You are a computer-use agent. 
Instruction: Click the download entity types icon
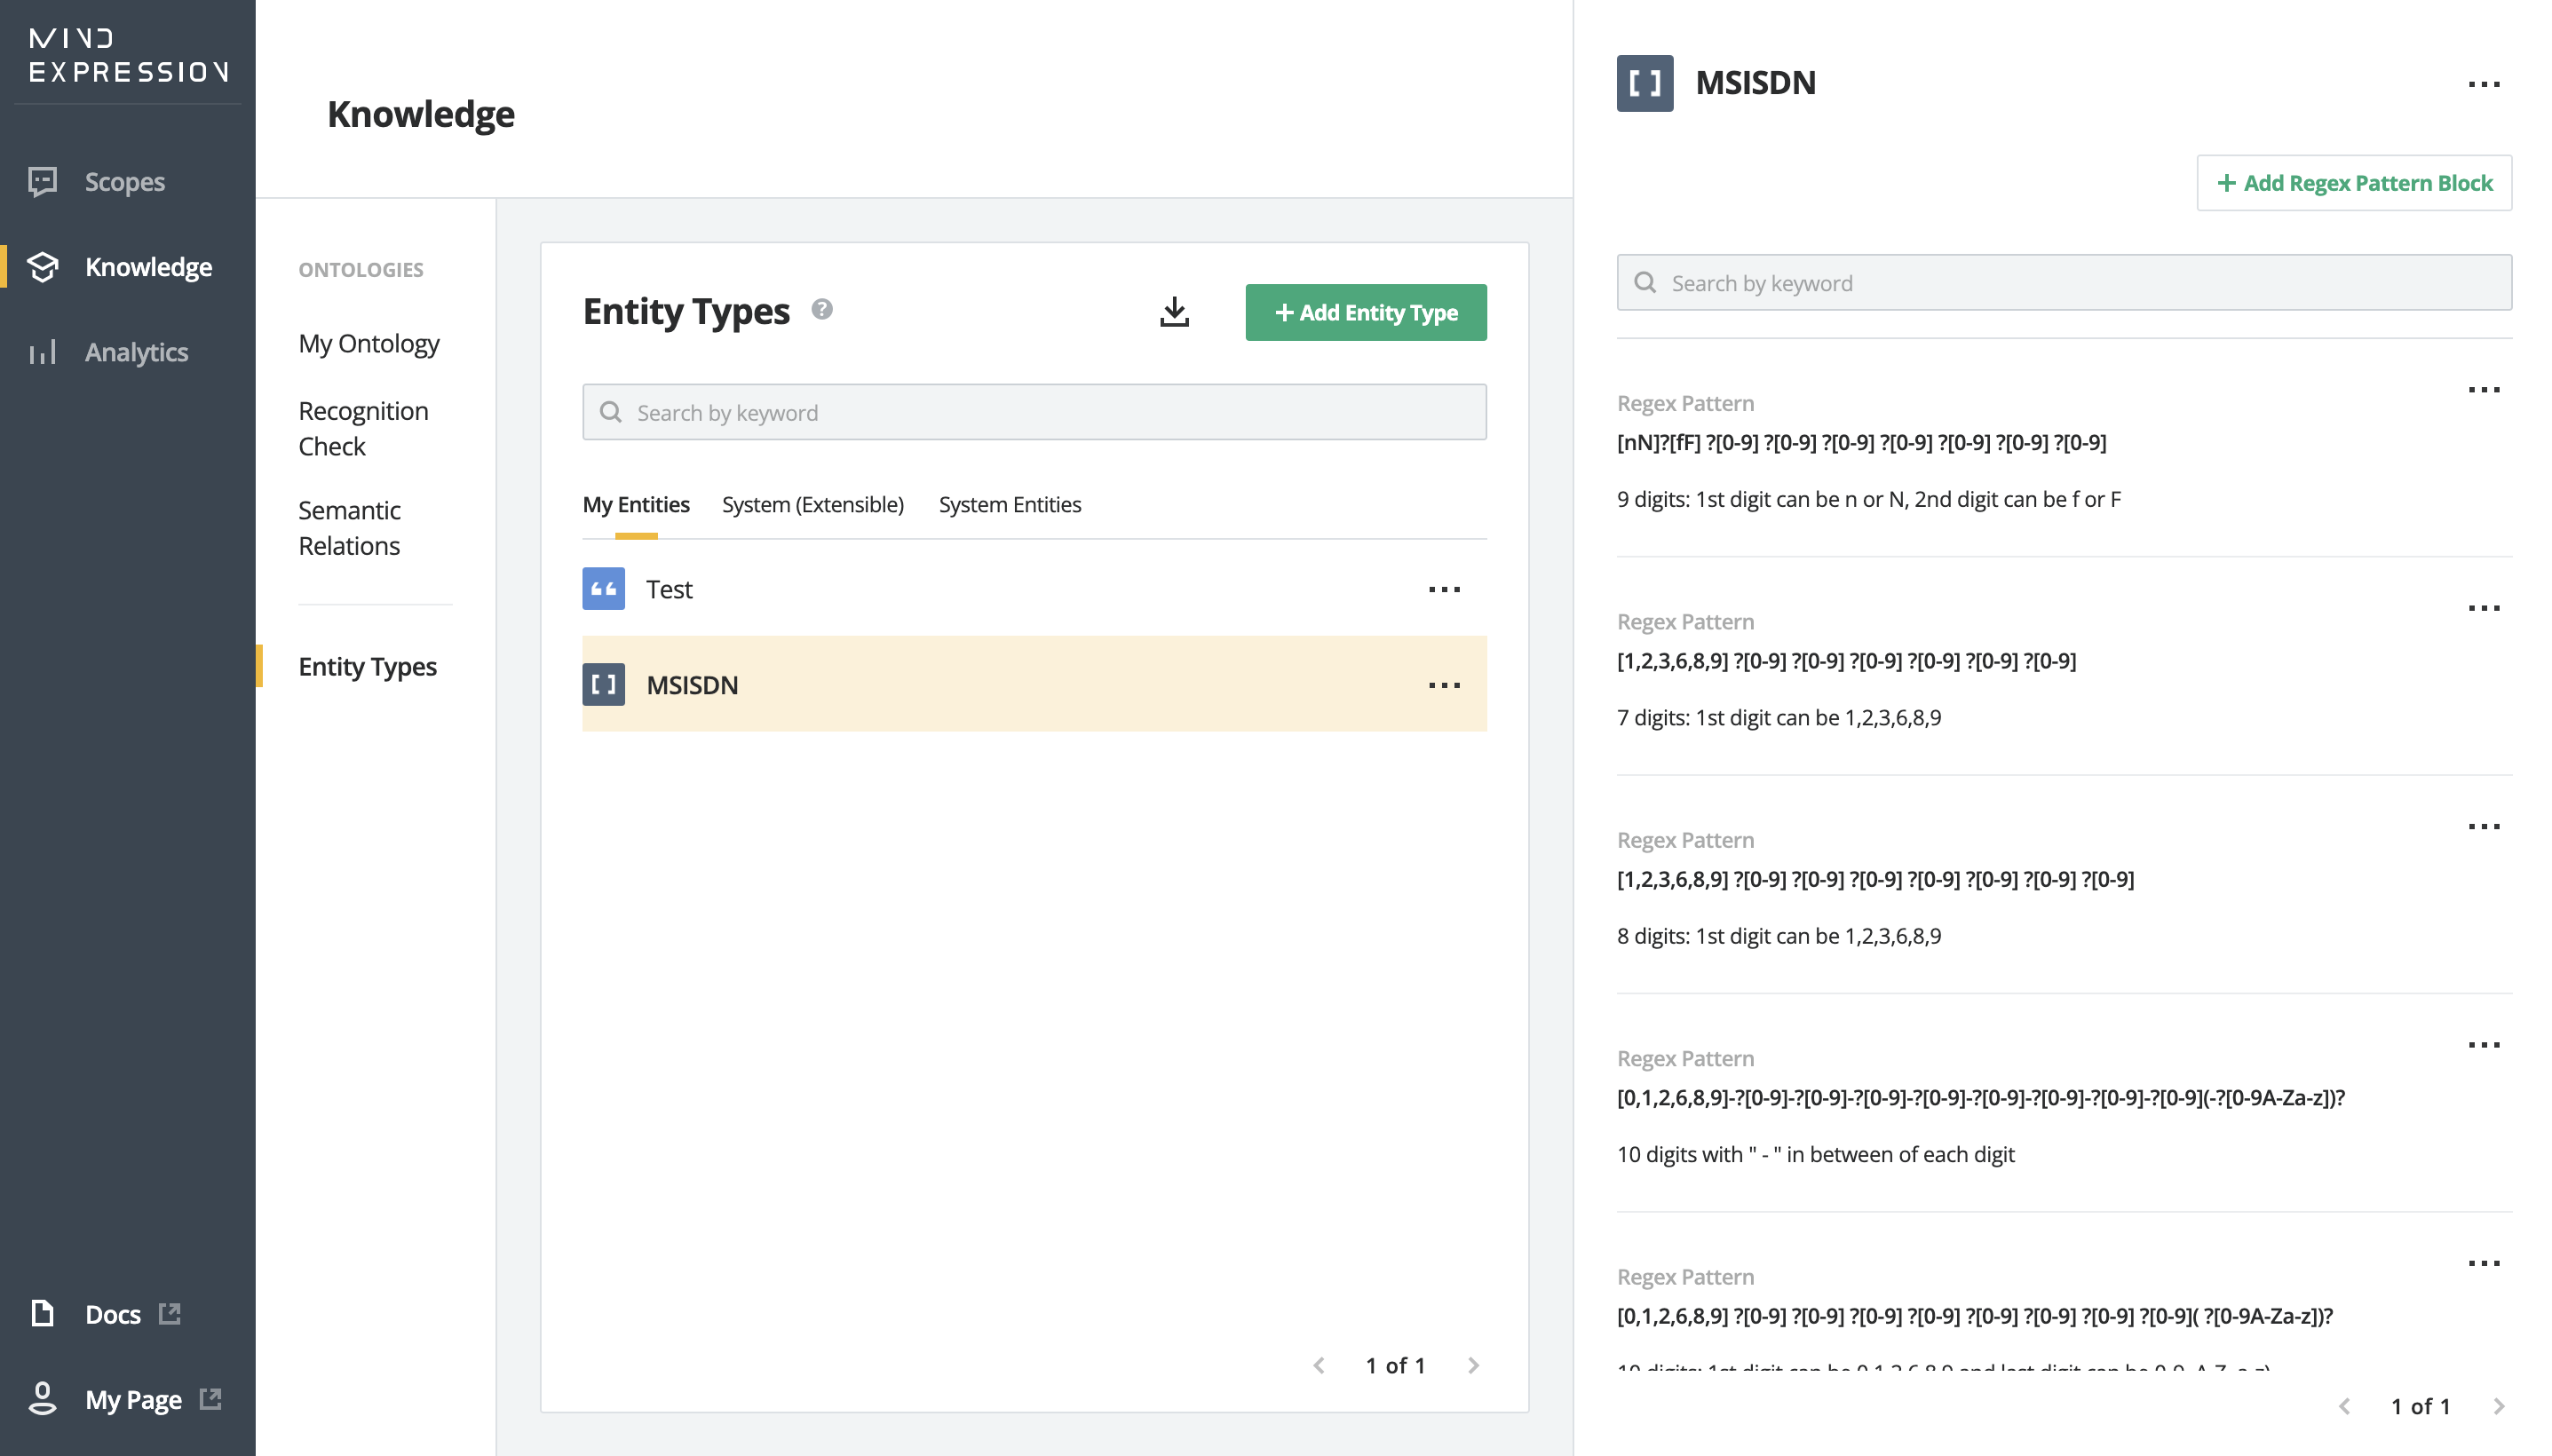point(1174,312)
